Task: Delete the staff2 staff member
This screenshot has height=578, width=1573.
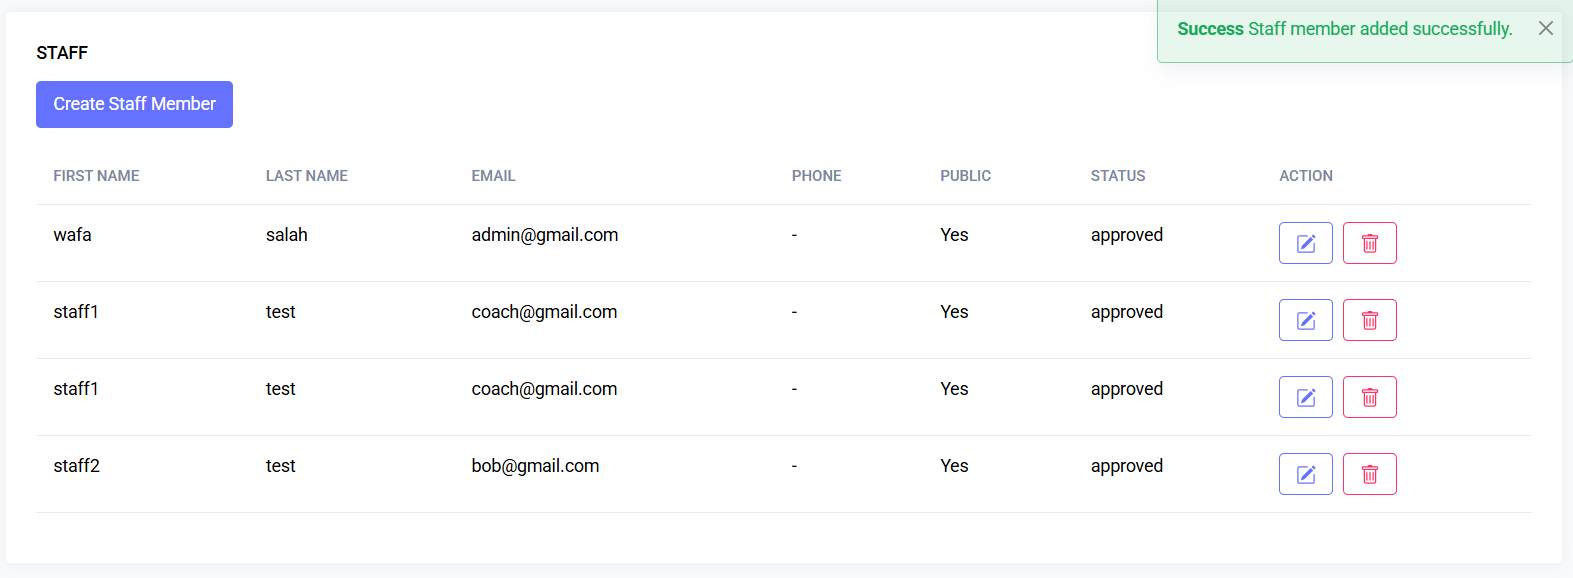Action: tap(1369, 474)
